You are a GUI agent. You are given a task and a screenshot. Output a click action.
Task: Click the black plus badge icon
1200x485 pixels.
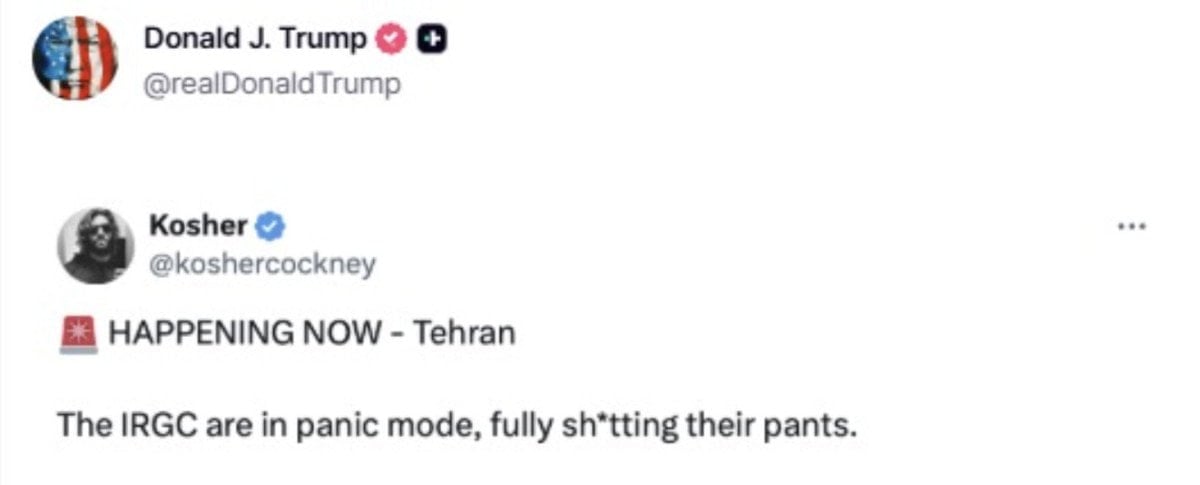click(431, 39)
